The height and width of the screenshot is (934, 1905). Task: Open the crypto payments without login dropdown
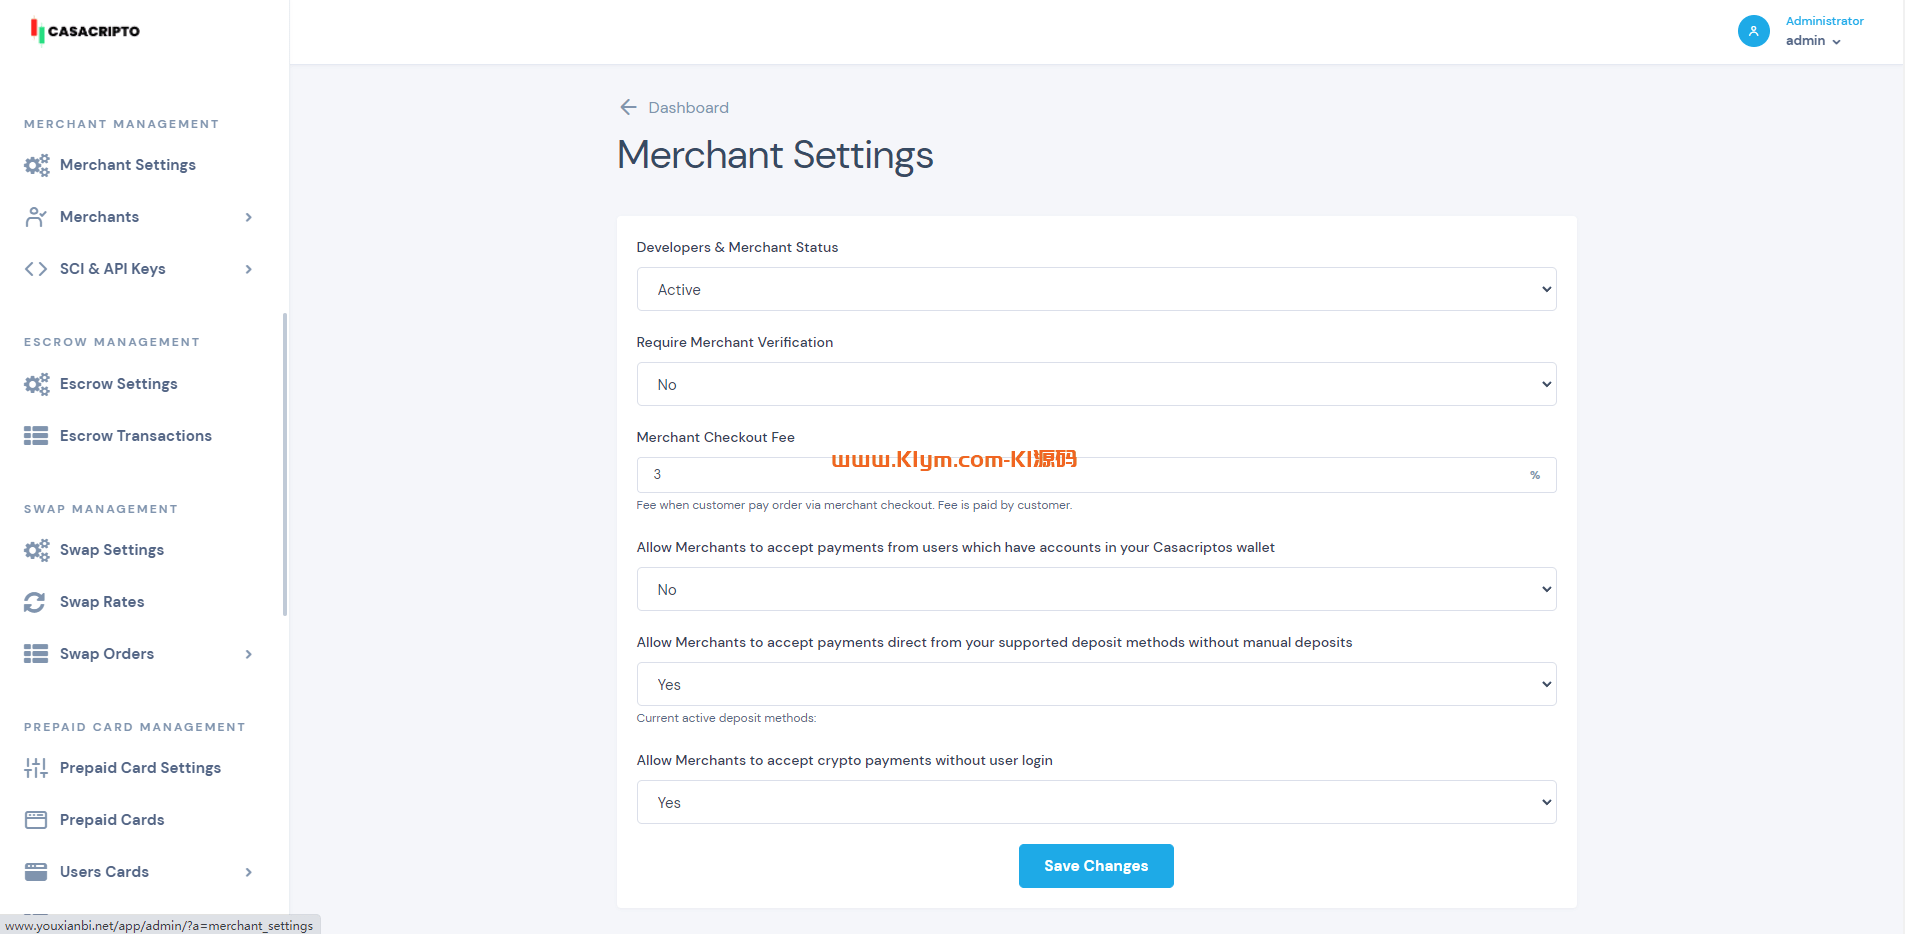[x=1096, y=802]
